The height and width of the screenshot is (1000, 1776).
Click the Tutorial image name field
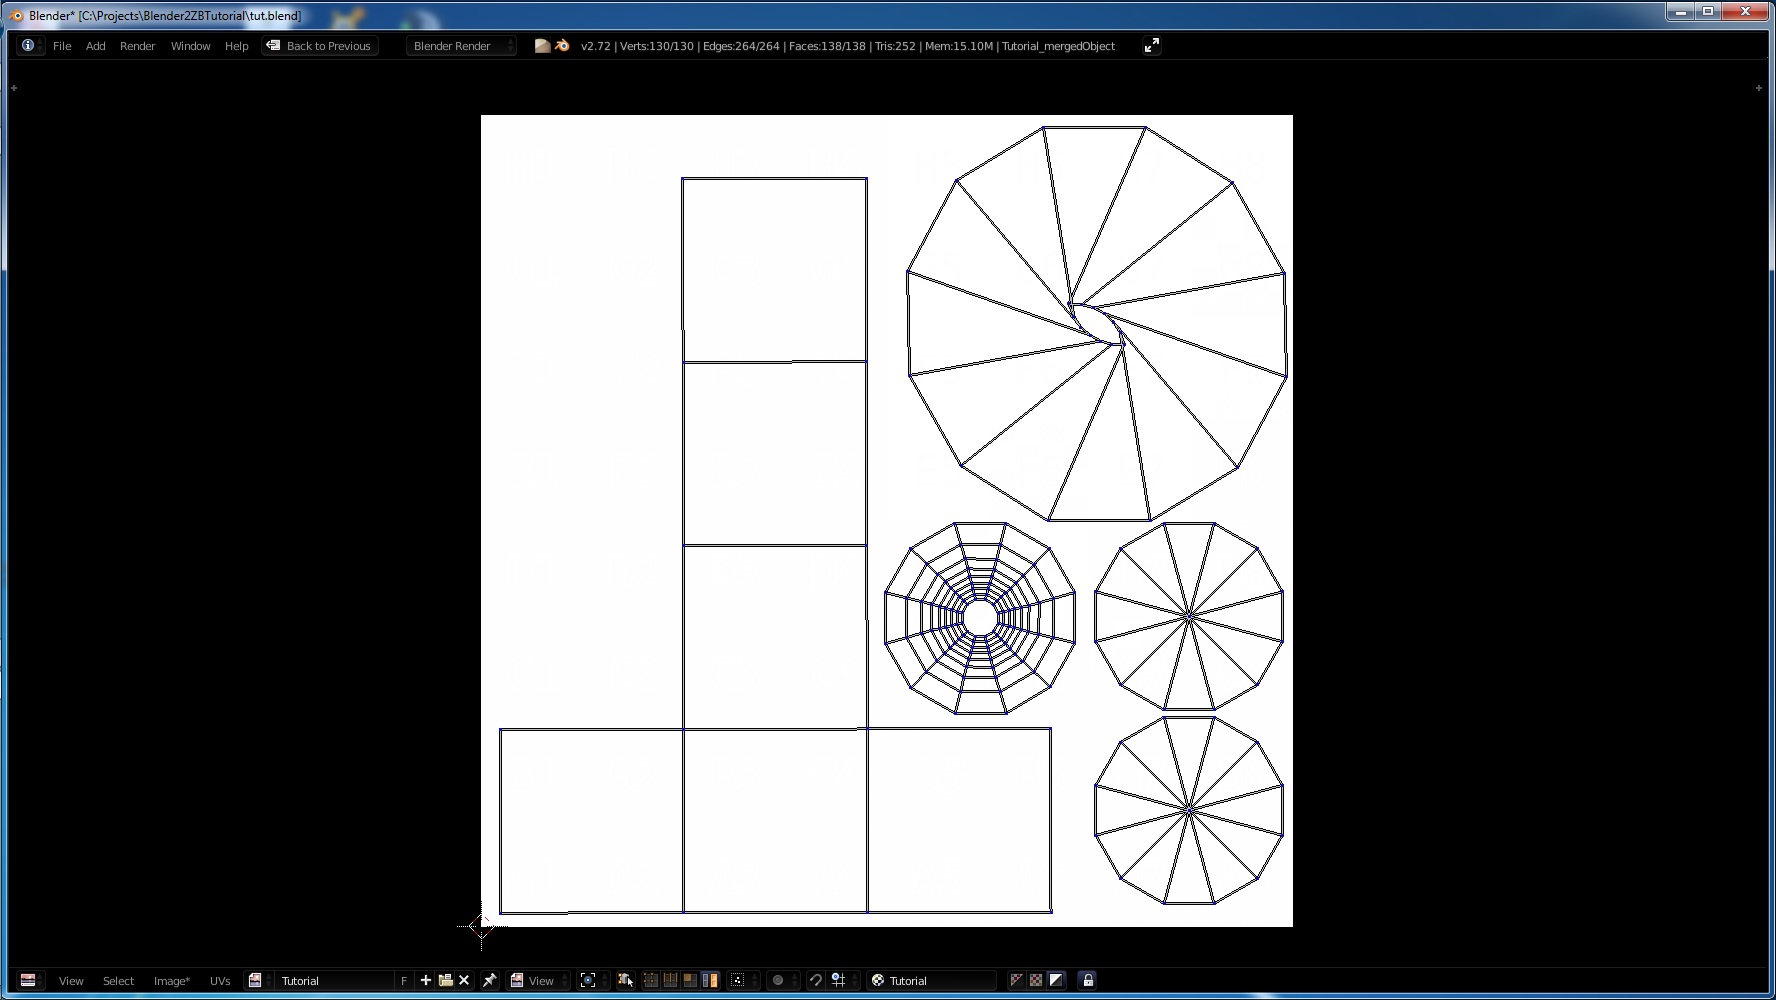(x=335, y=981)
